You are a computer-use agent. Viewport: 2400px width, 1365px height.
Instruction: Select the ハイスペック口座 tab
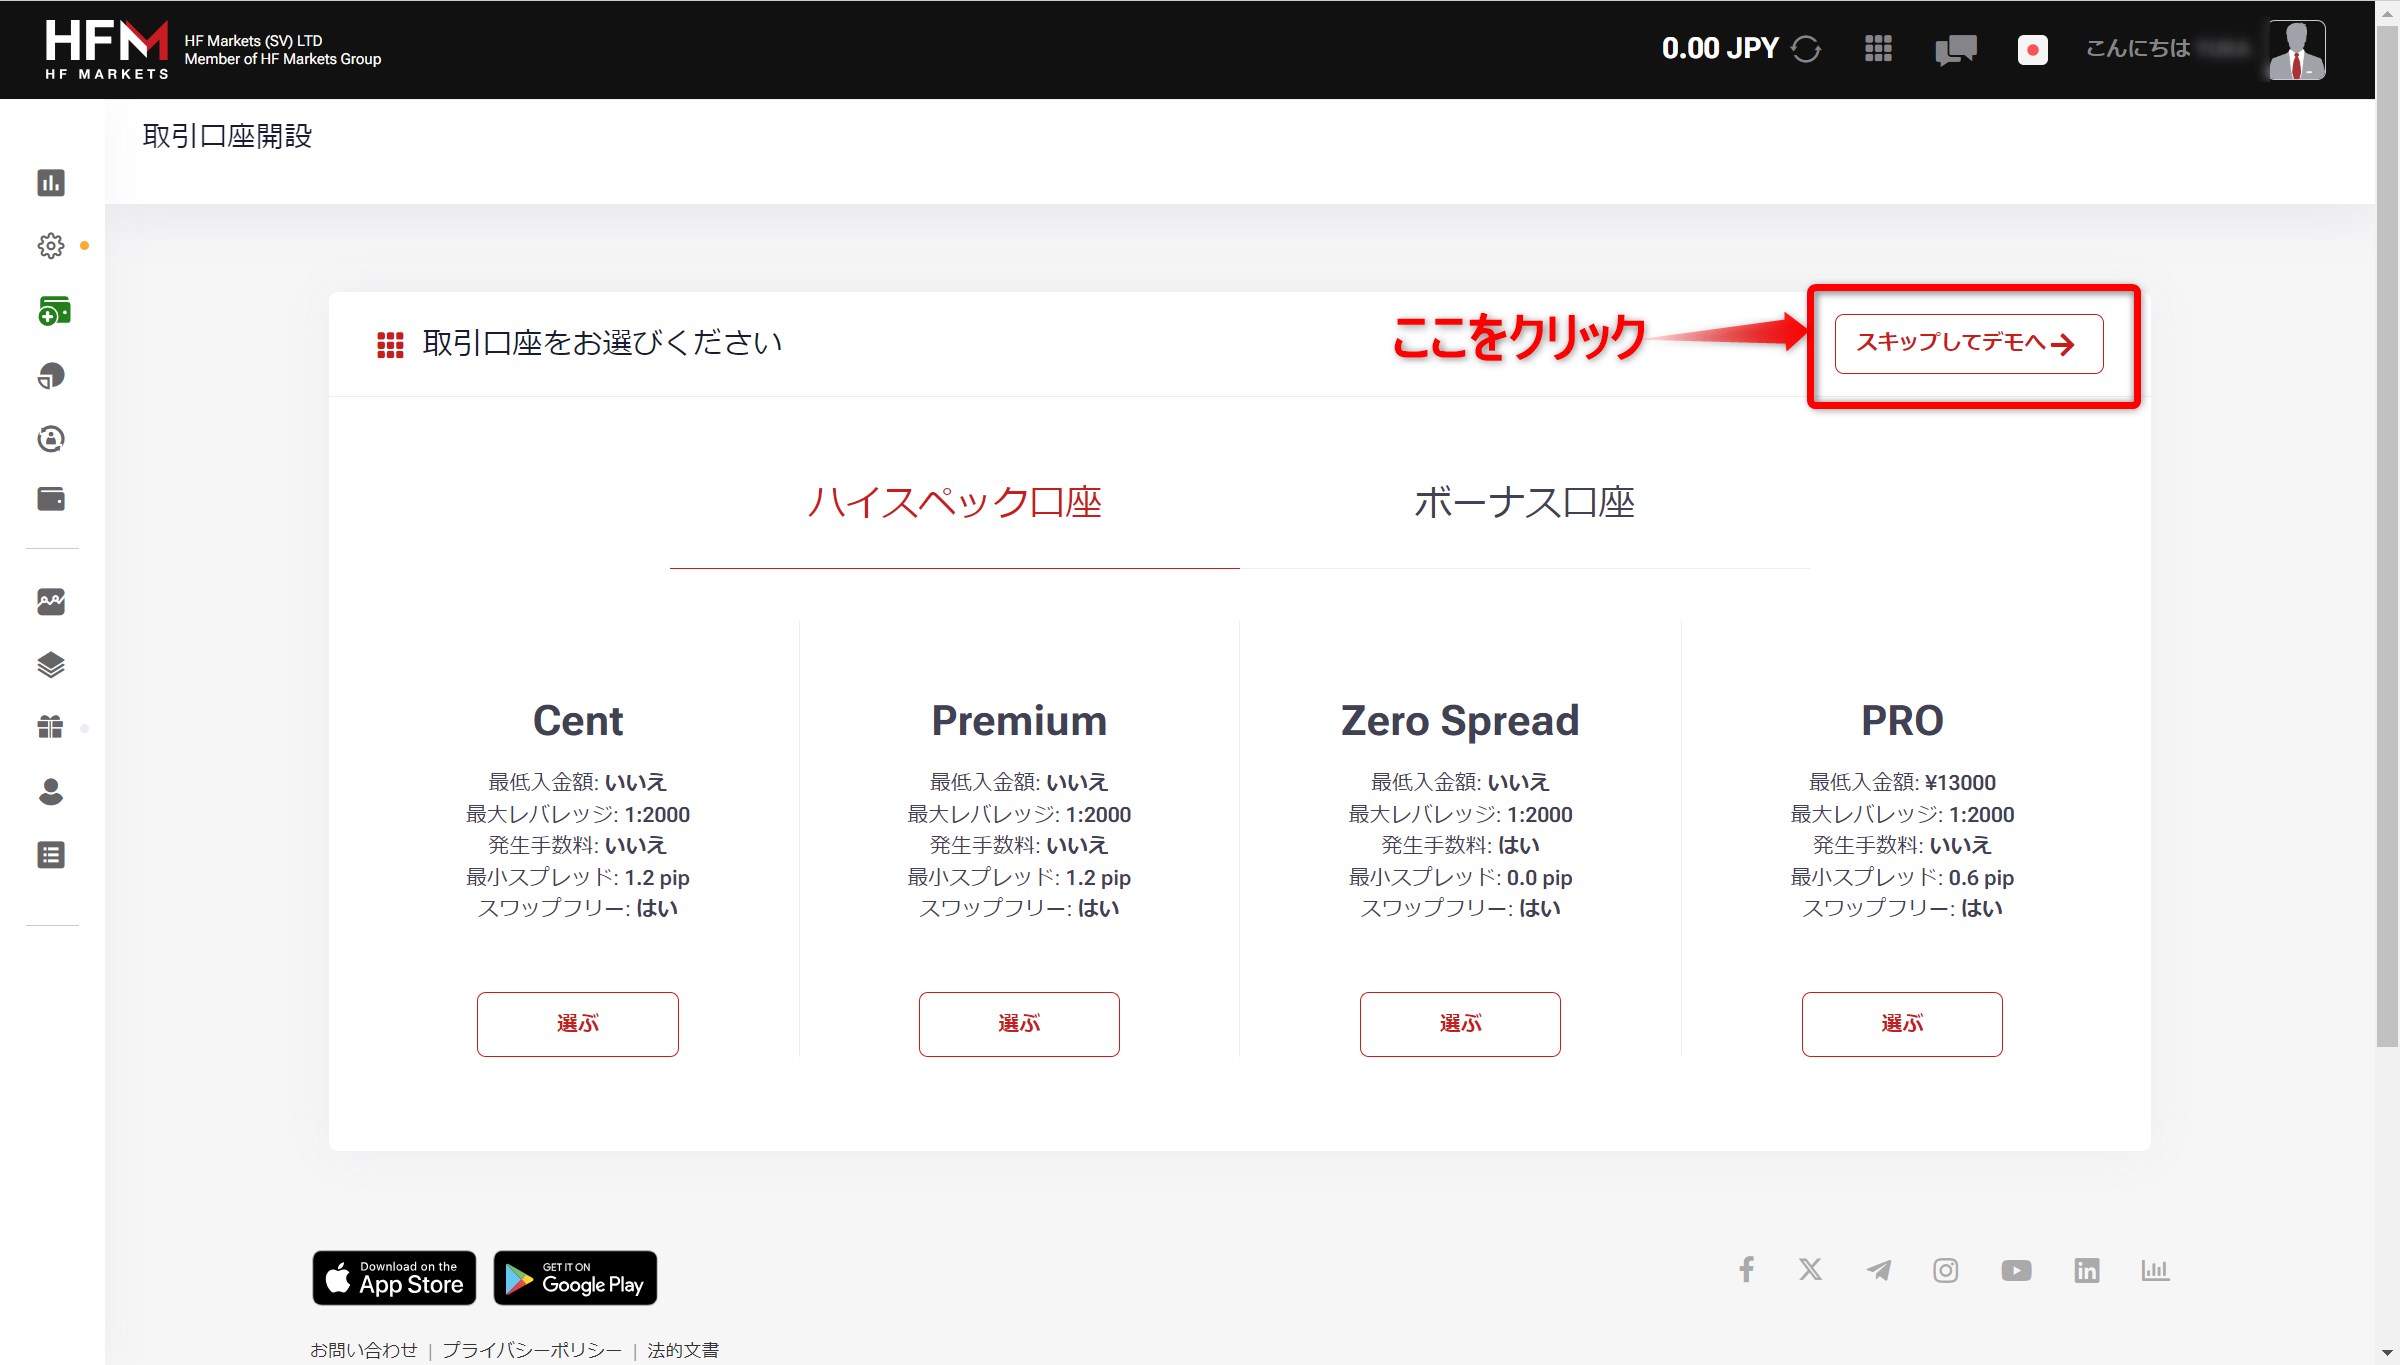point(954,503)
